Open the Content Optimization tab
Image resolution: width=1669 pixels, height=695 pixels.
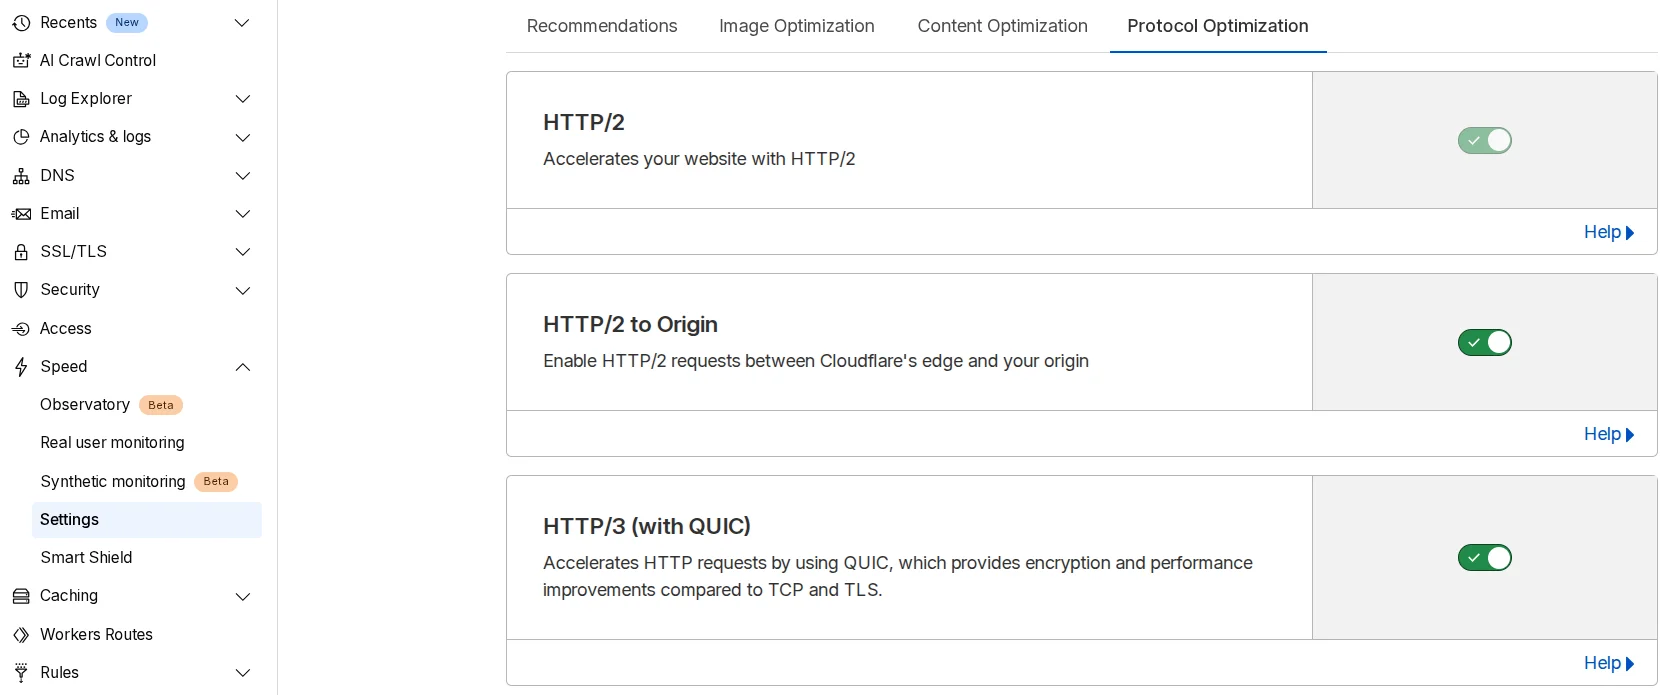click(1002, 26)
